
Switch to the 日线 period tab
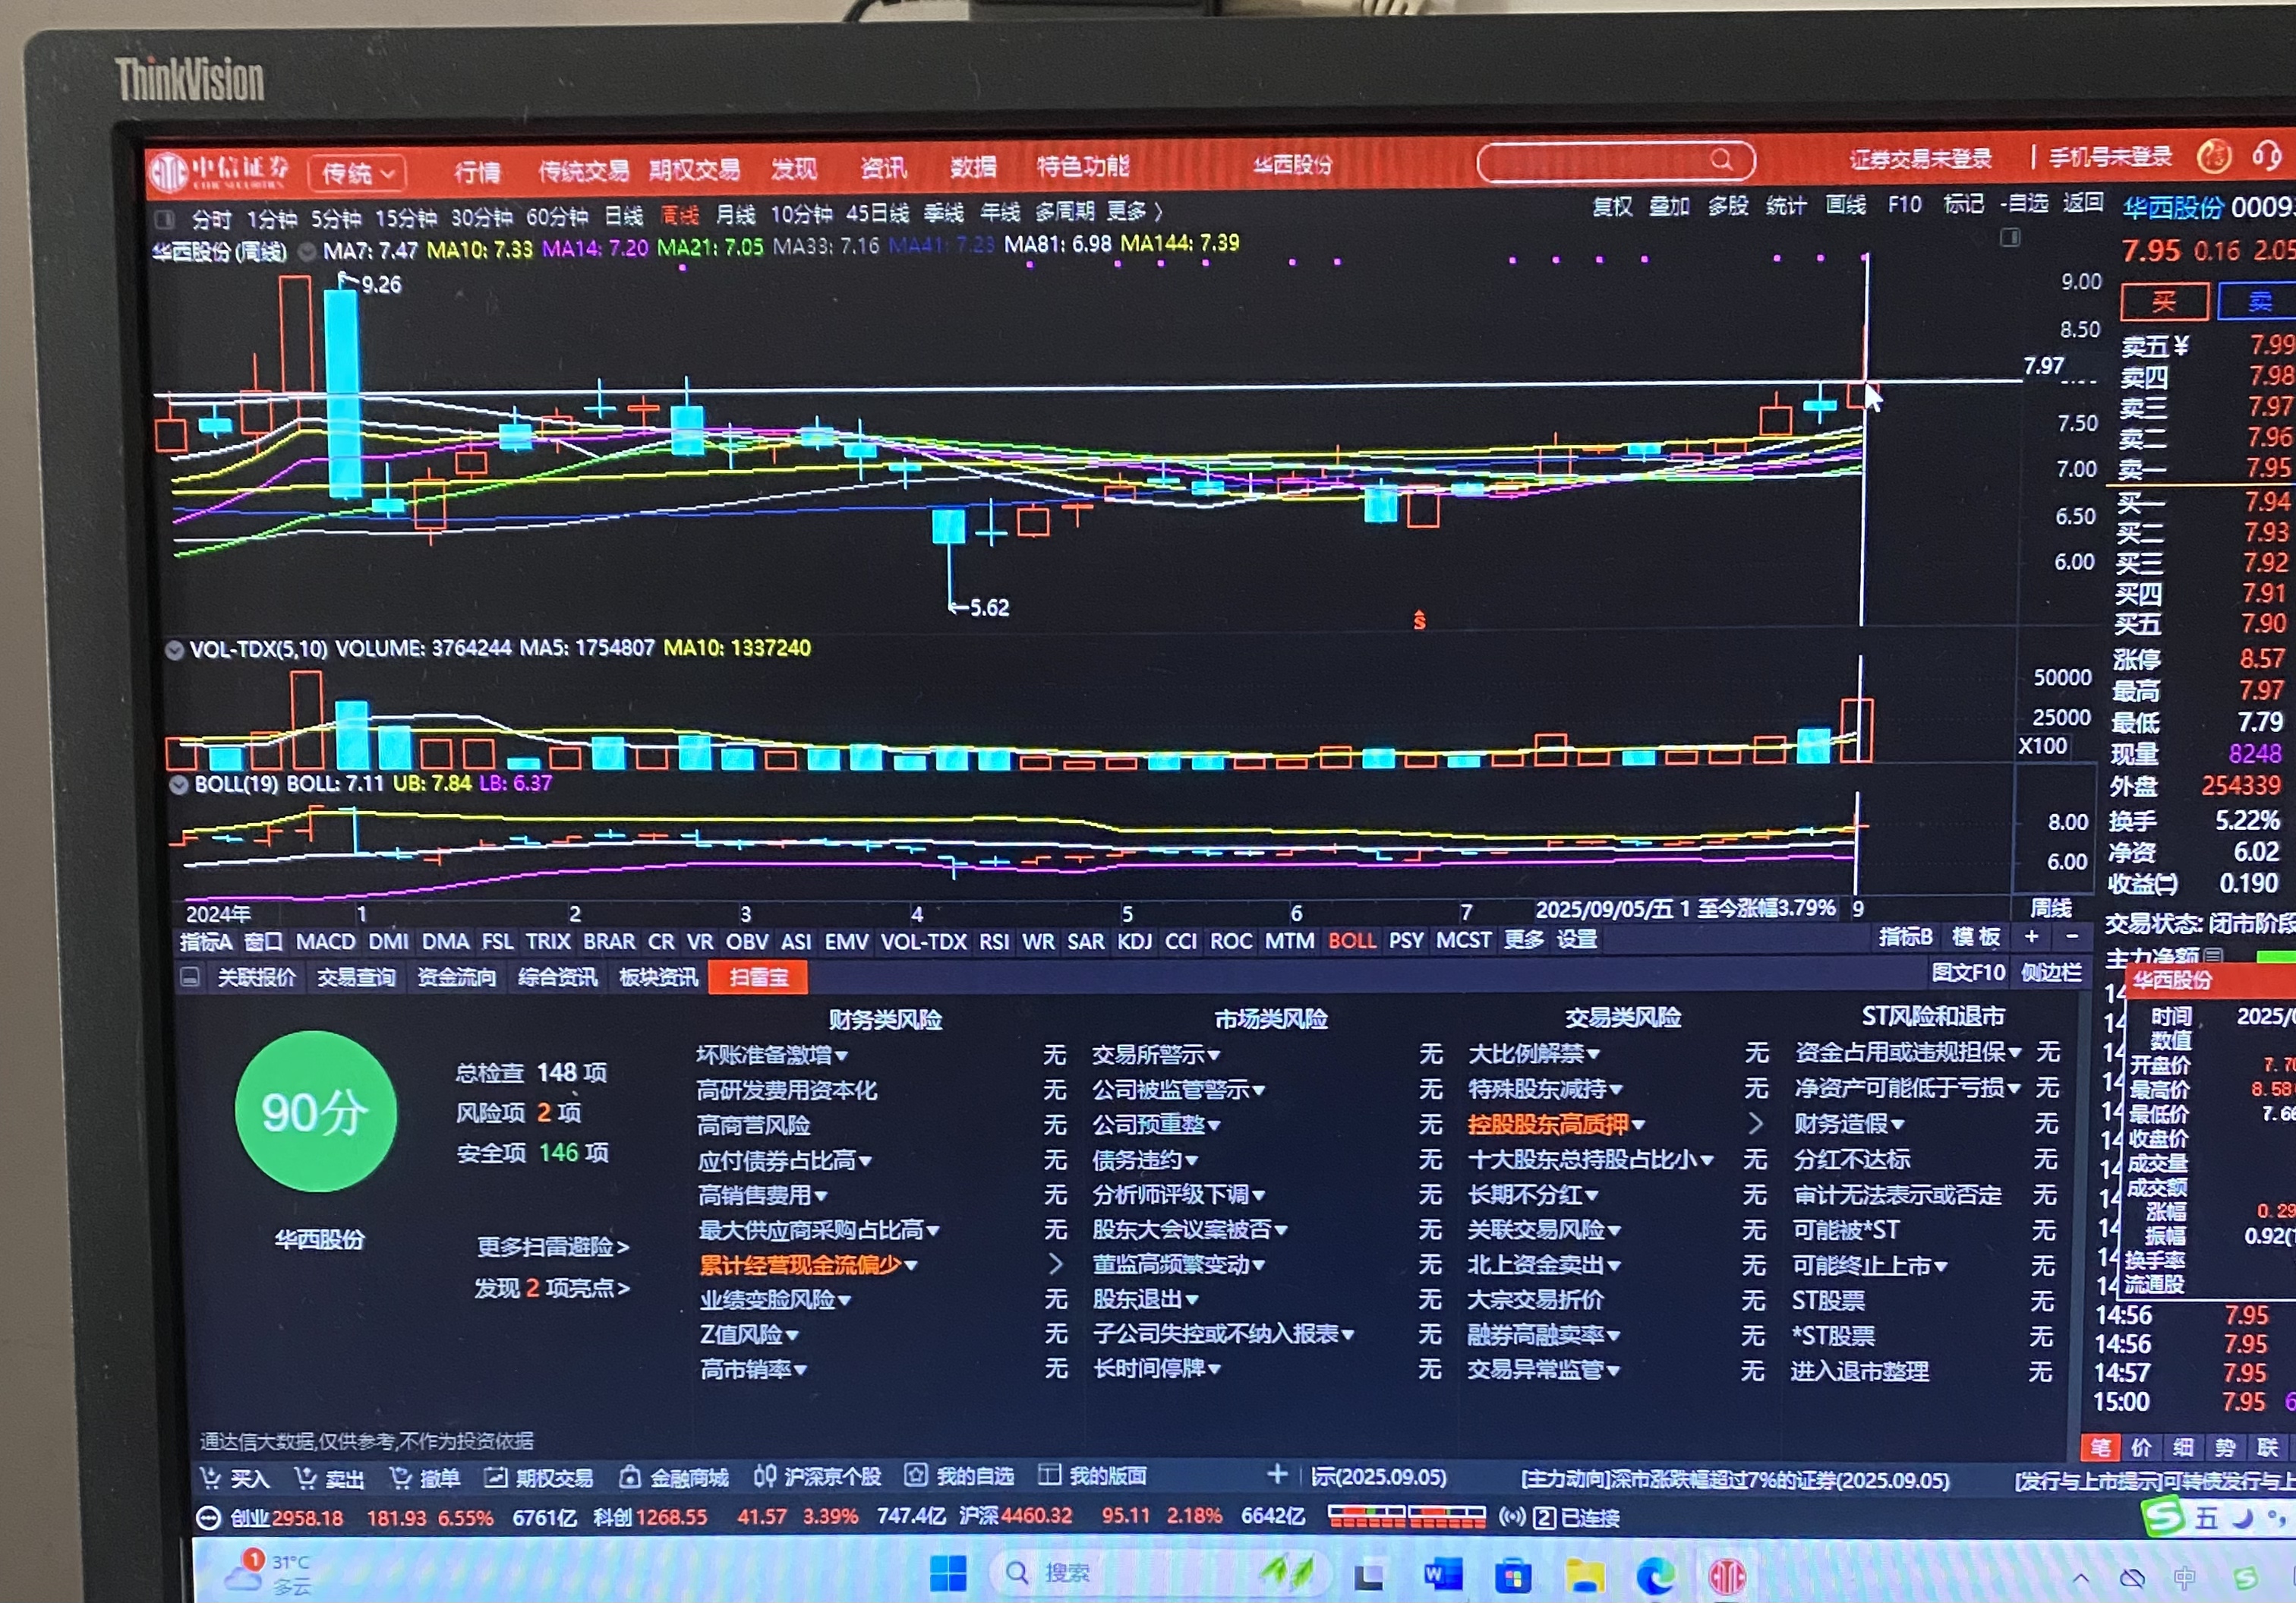[x=623, y=216]
